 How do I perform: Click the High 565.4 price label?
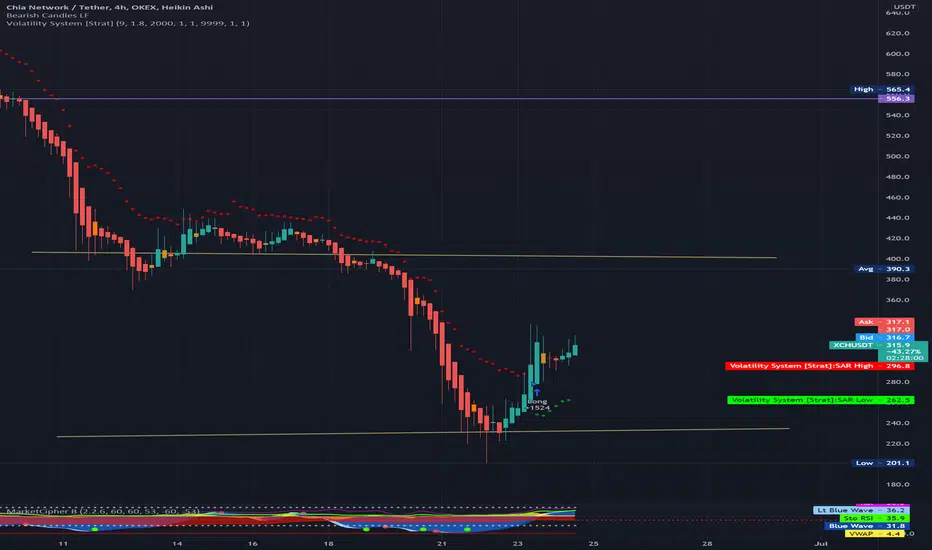882,89
